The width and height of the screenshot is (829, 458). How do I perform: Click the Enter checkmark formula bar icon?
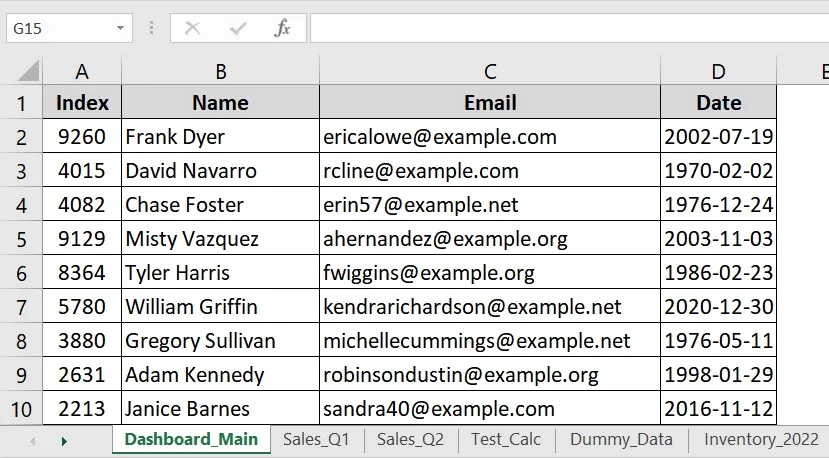[238, 28]
